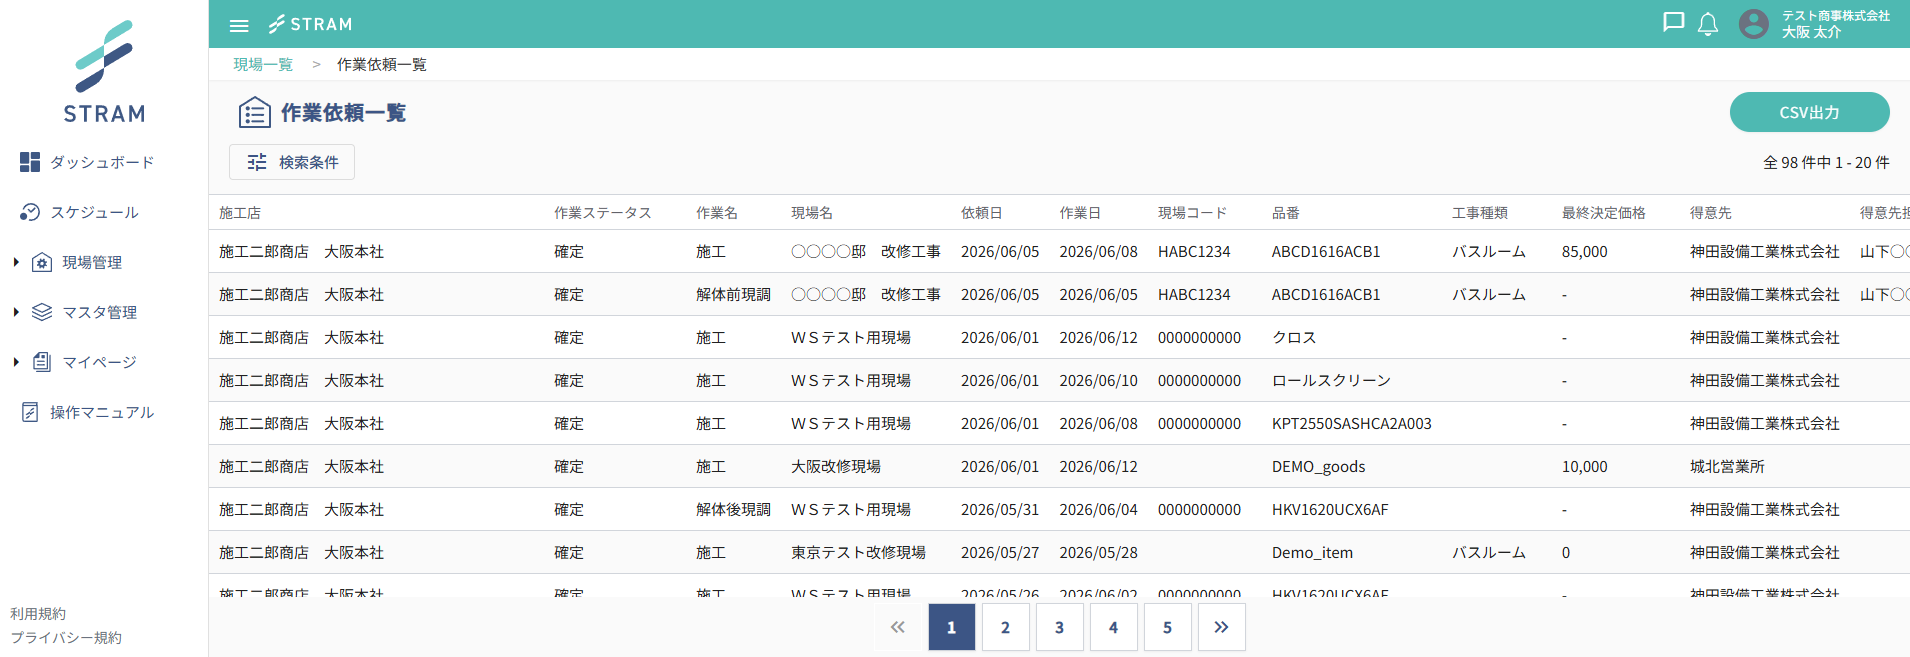Expand the マイページ tree arrow
Image resolution: width=1910 pixels, height=657 pixels.
[16, 362]
